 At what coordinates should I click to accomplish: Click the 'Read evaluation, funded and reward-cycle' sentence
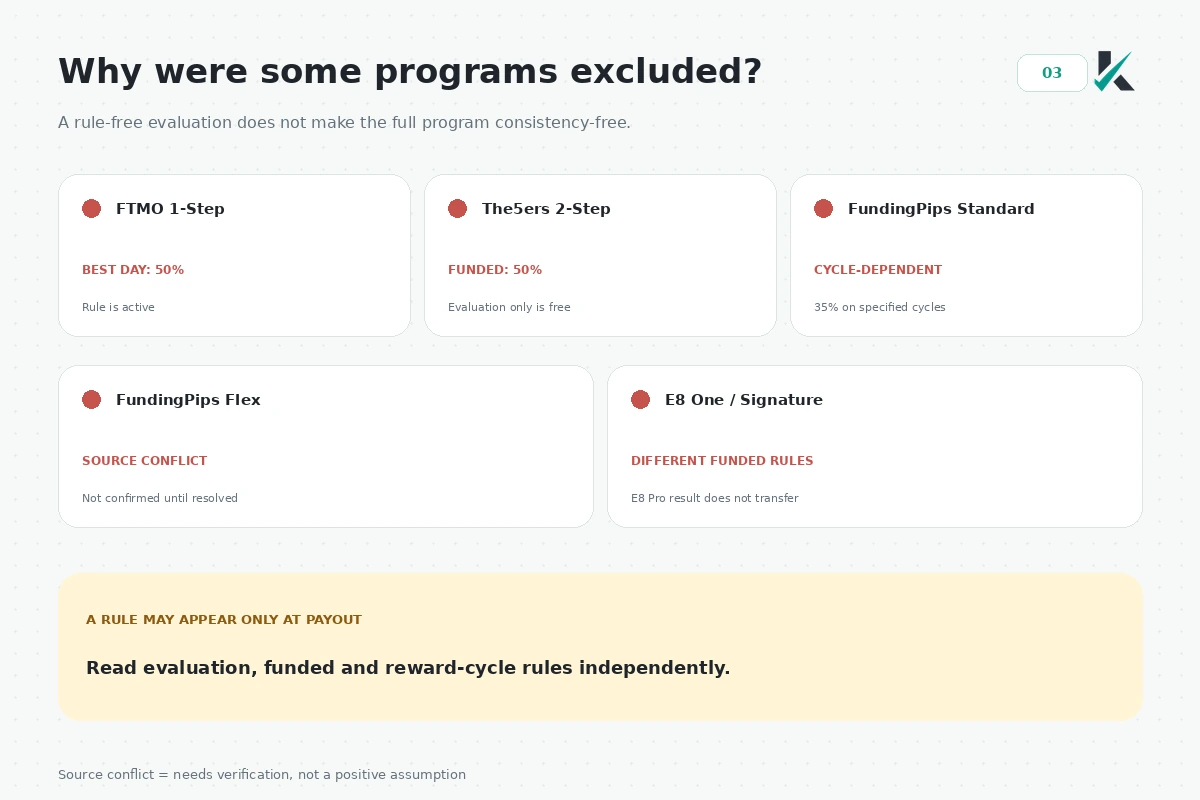[408, 668]
